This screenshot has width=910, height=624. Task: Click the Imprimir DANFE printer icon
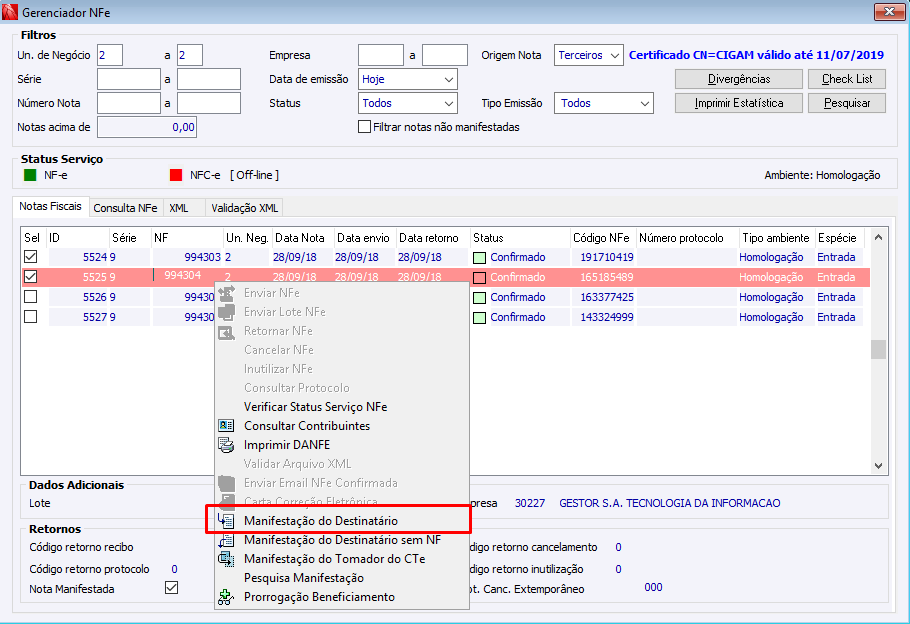[x=226, y=445]
